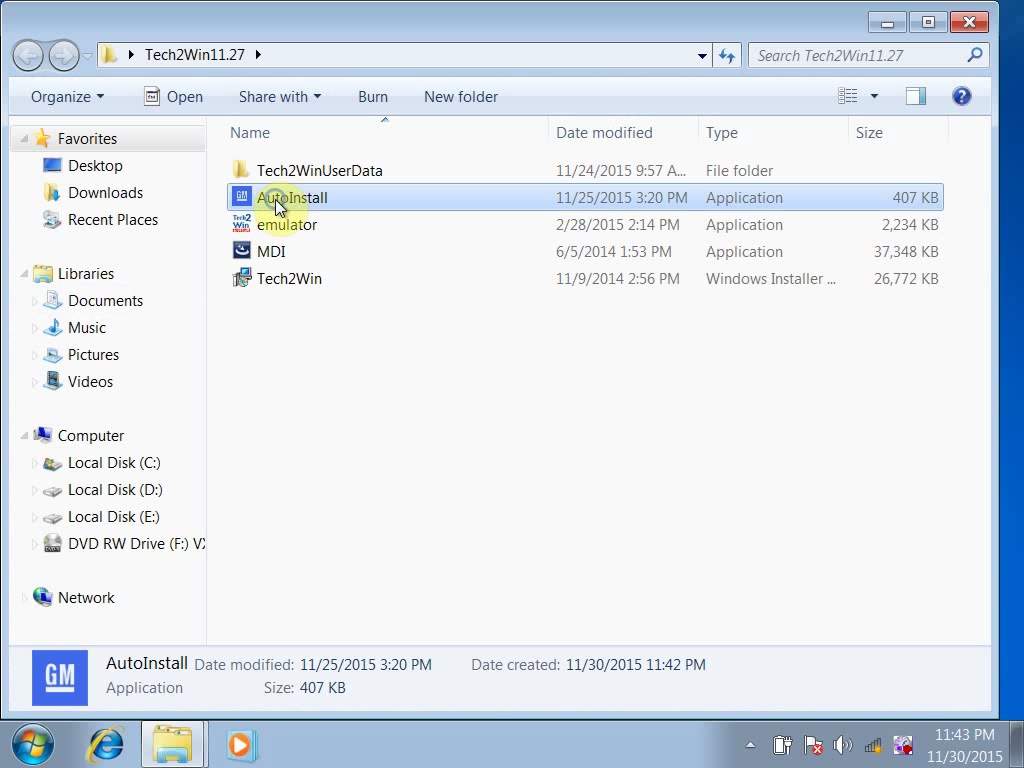Collapse the Computer section arrow
This screenshot has height=768, width=1024.
pyautogui.click(x=24, y=436)
